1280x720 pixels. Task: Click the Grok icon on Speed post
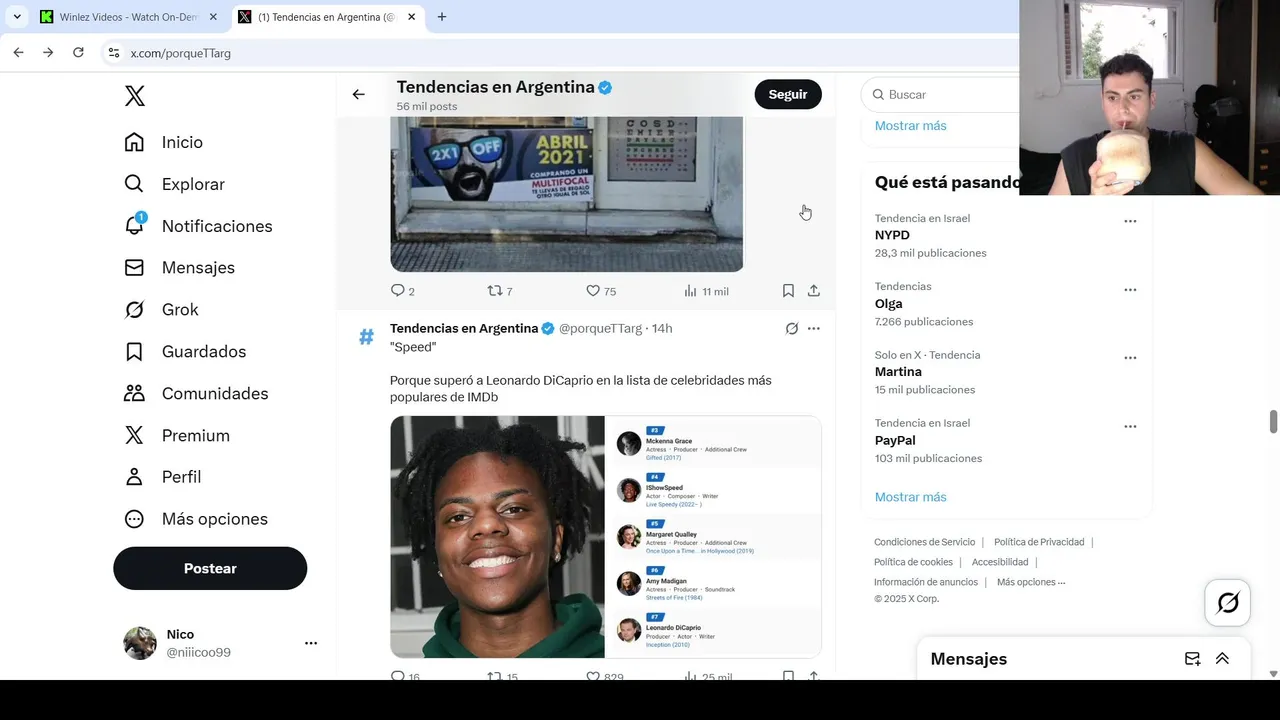pos(791,328)
